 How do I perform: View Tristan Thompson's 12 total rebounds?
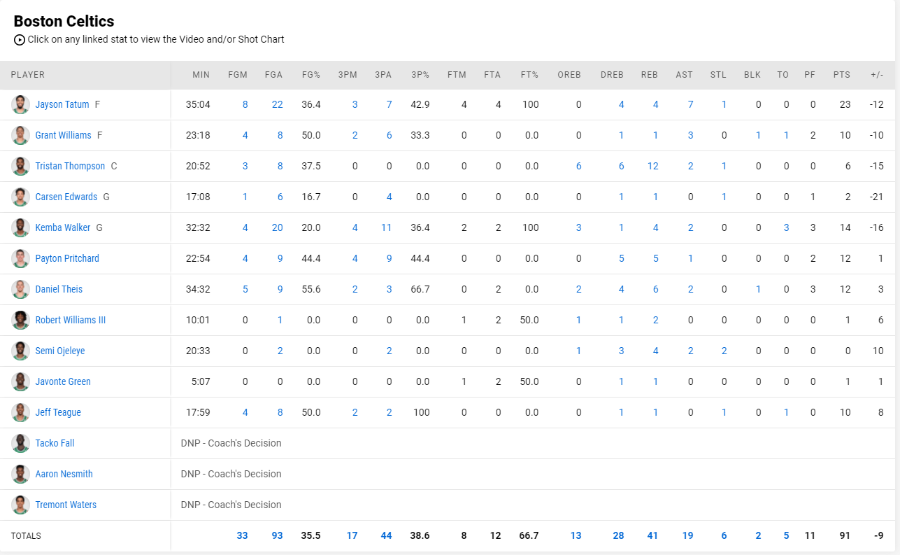point(653,166)
